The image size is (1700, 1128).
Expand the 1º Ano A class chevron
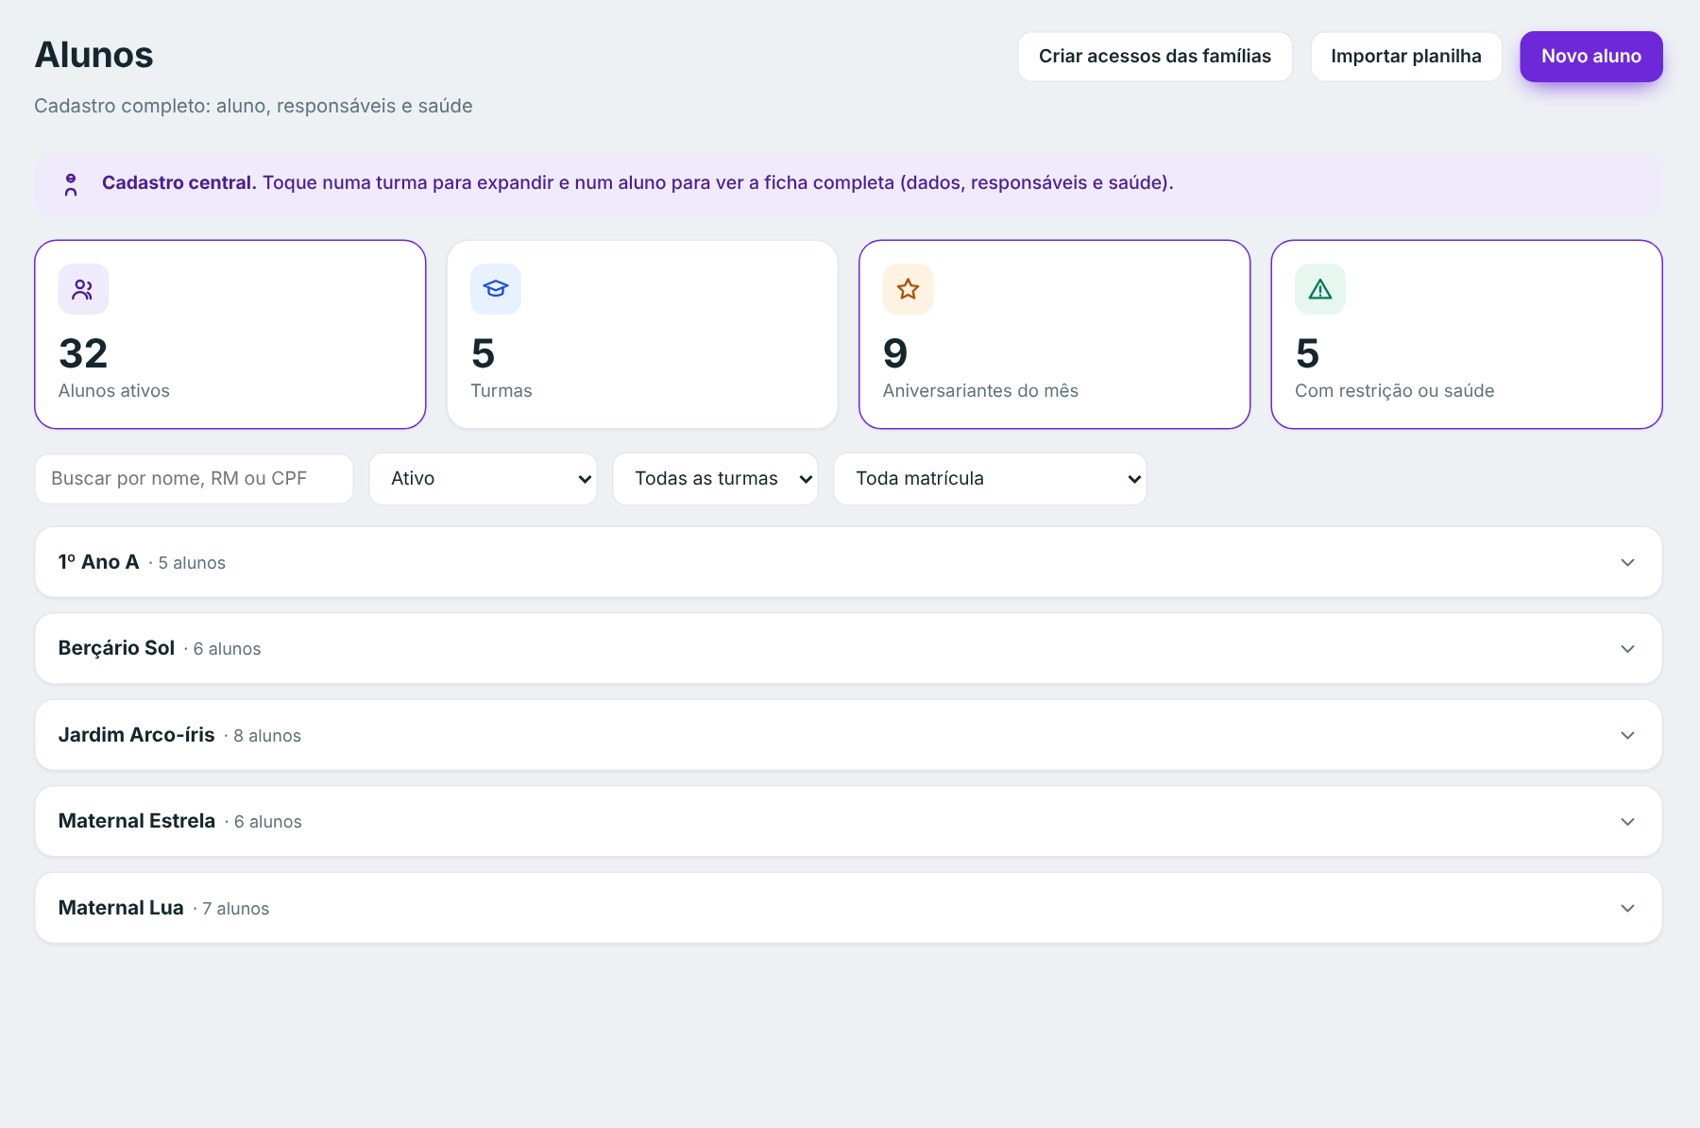pyautogui.click(x=1627, y=562)
